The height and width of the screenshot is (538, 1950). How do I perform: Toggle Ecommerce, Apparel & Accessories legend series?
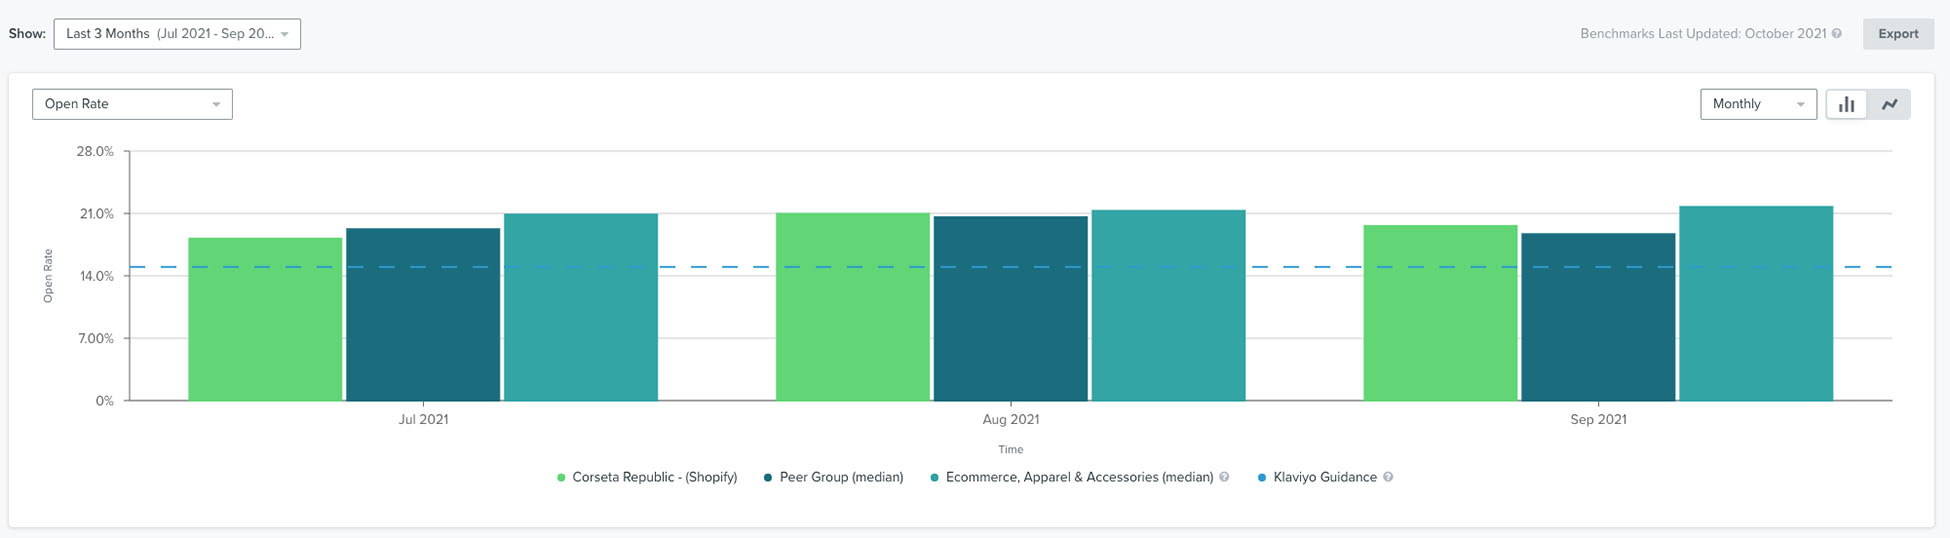(x=1078, y=477)
